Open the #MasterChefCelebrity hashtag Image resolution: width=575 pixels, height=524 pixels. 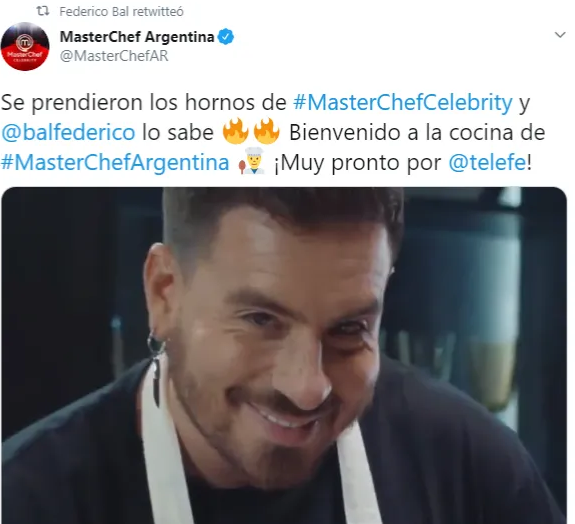pos(403,102)
